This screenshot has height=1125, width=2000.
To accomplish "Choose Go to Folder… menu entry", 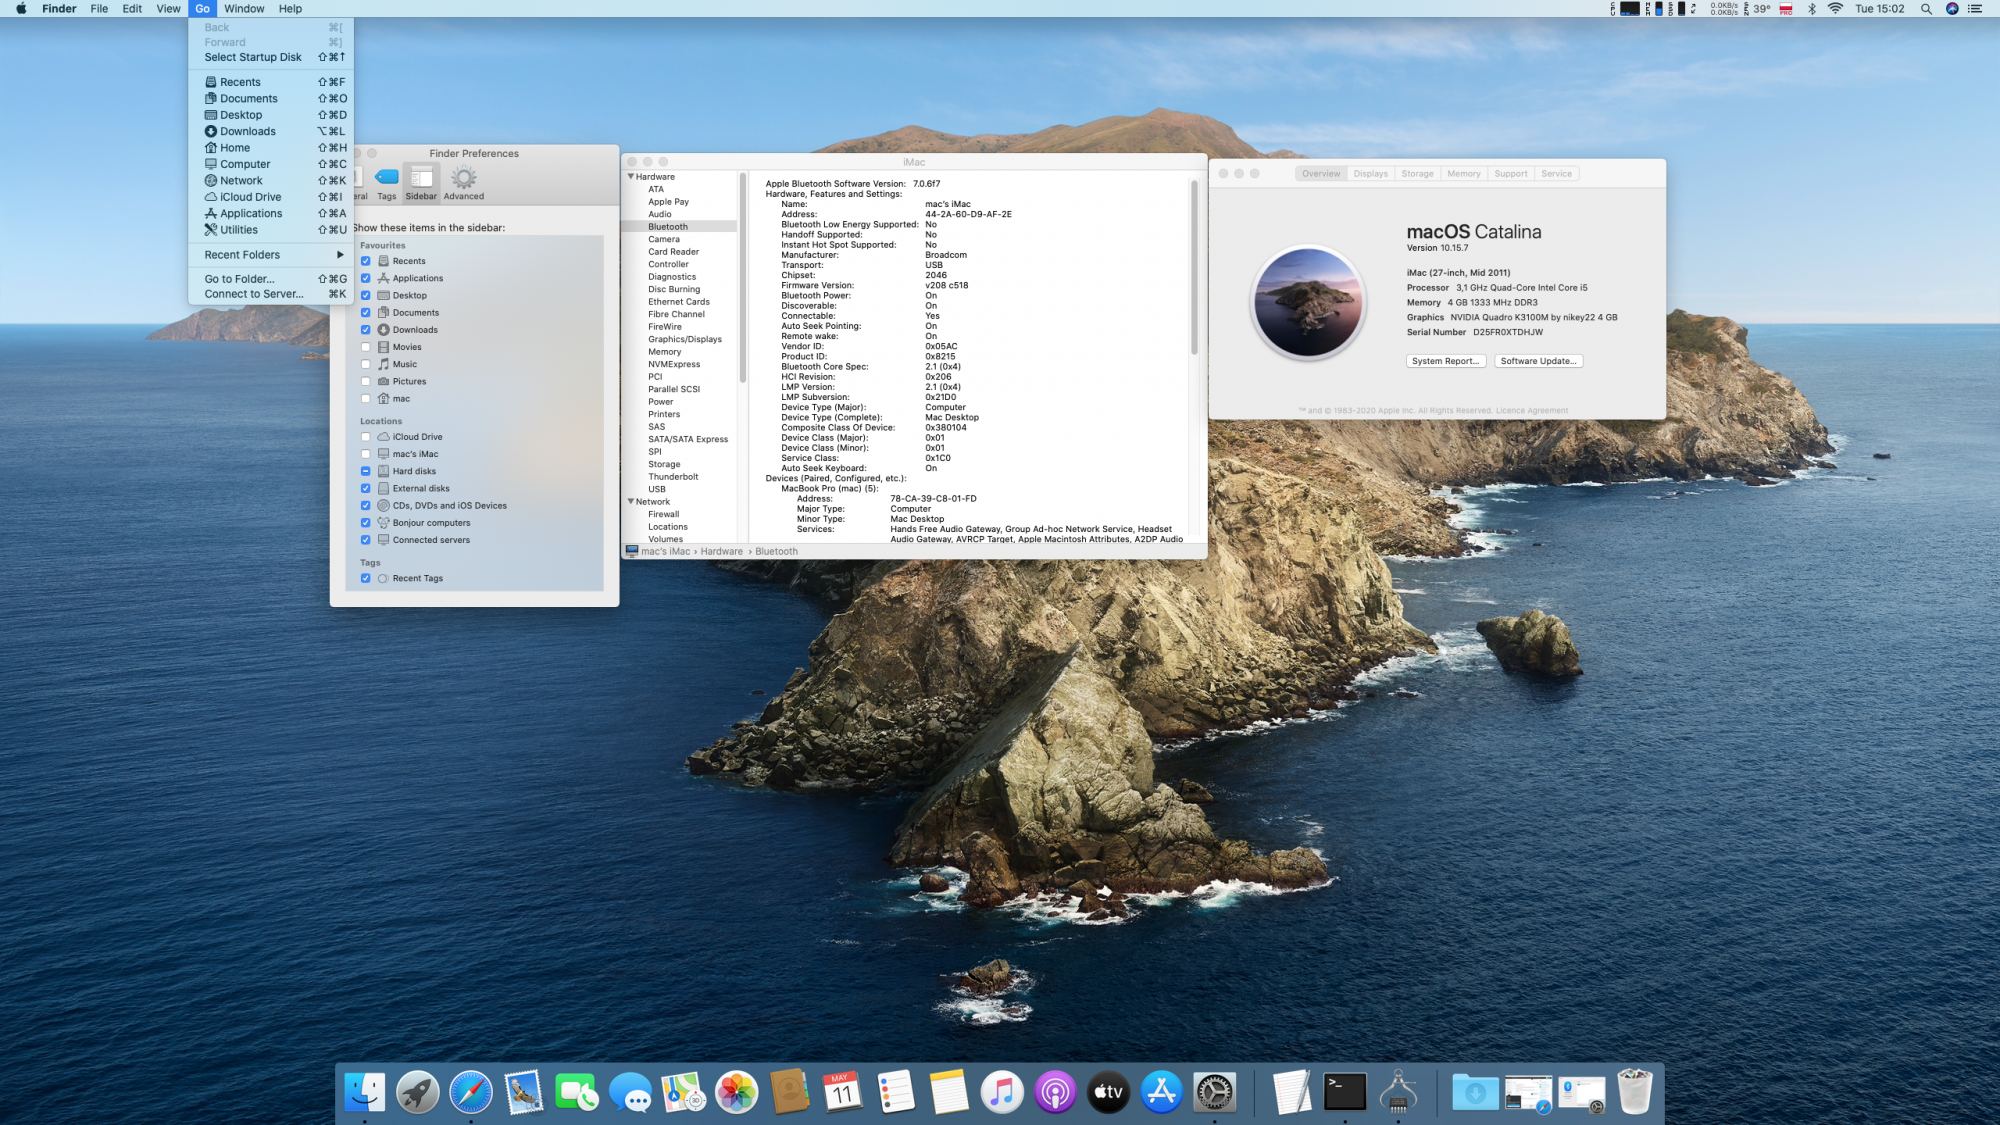I will pyautogui.click(x=240, y=279).
